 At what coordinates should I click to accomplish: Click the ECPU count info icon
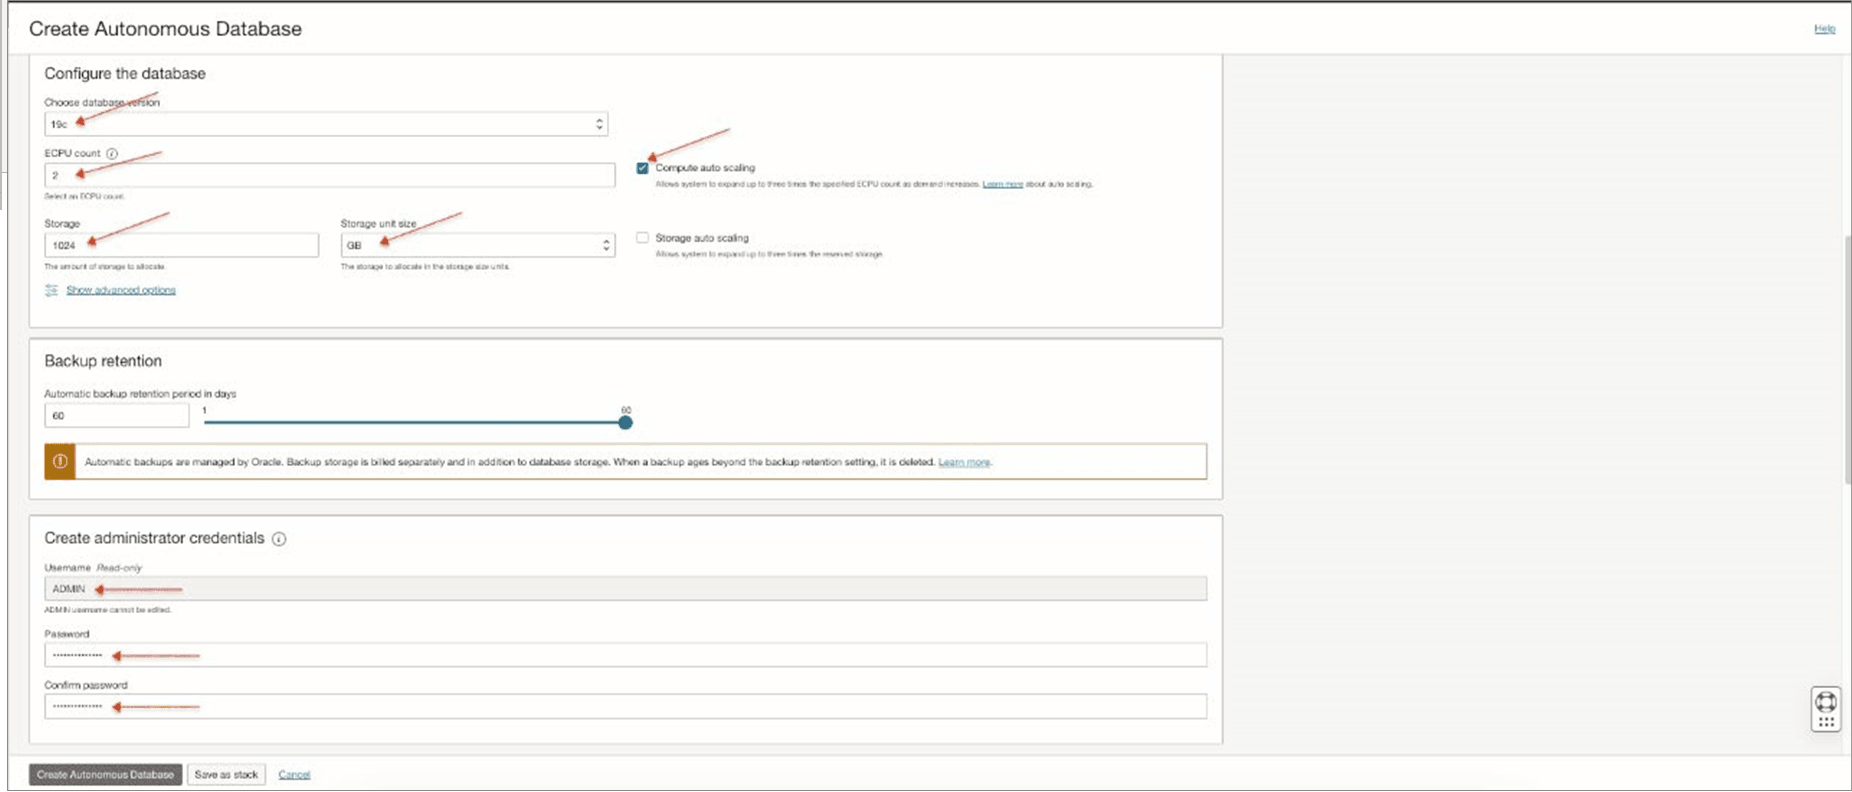click(x=112, y=154)
